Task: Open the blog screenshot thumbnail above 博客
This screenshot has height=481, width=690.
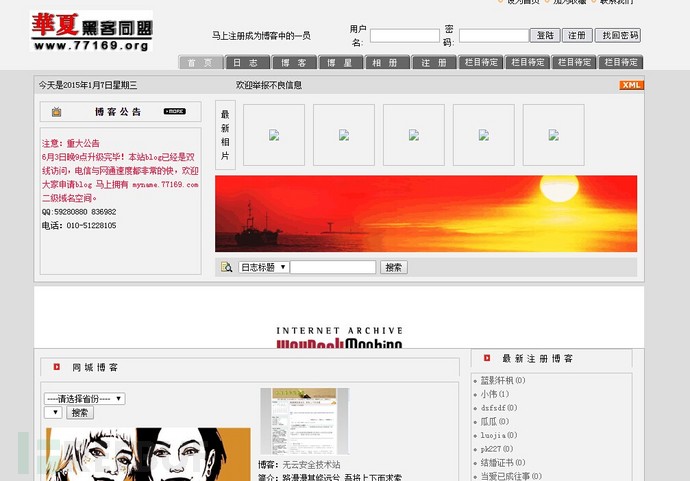Action: 305,421
